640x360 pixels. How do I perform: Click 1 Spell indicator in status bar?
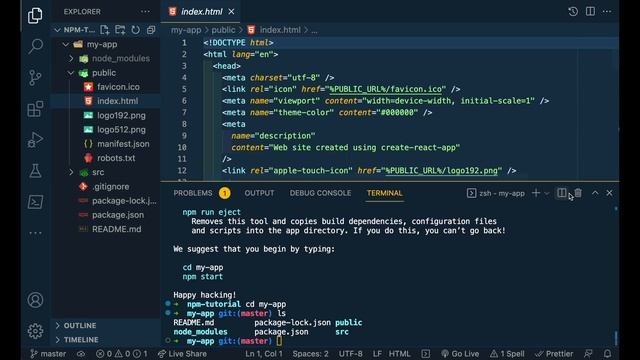pos(507,354)
